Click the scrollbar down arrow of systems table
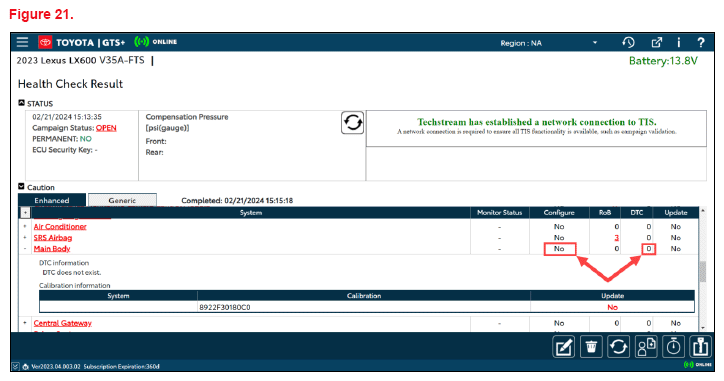 pos(703,327)
